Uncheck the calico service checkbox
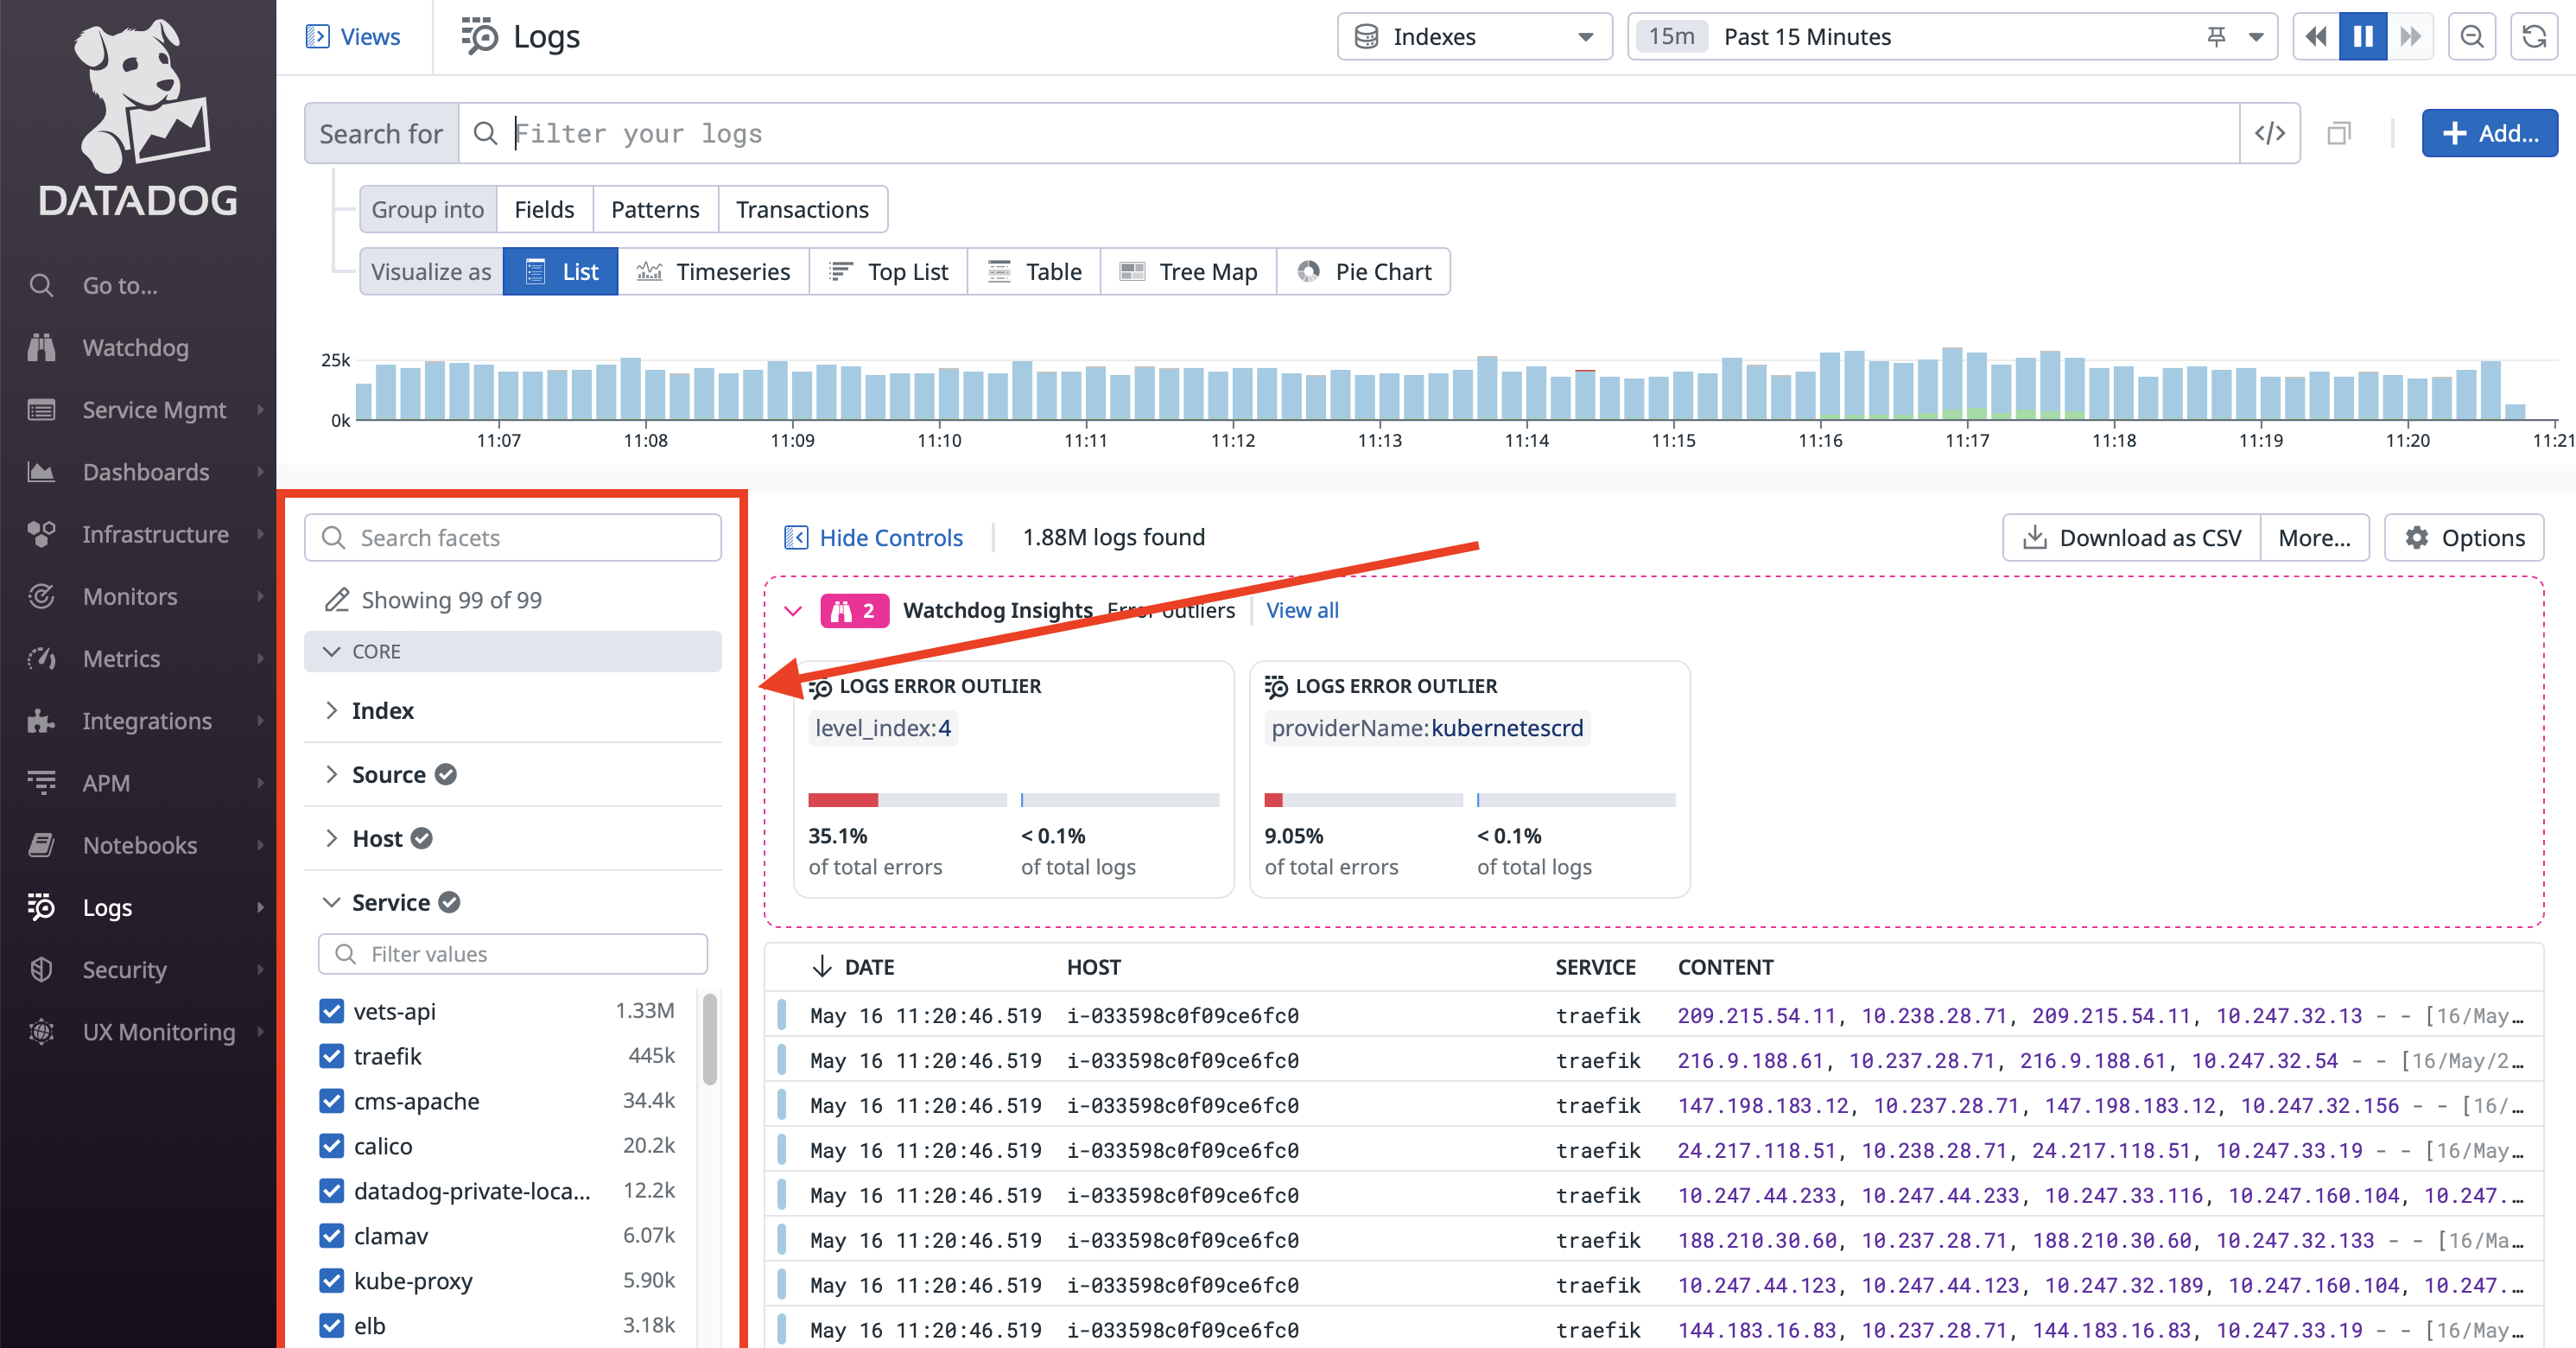2576x1348 pixels. tap(332, 1146)
